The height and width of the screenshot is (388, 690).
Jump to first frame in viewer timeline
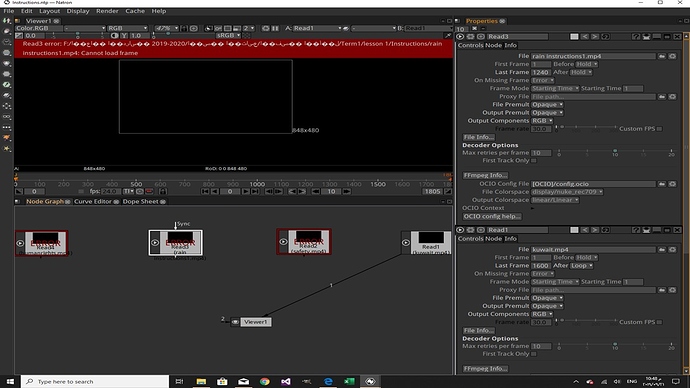coord(205,191)
